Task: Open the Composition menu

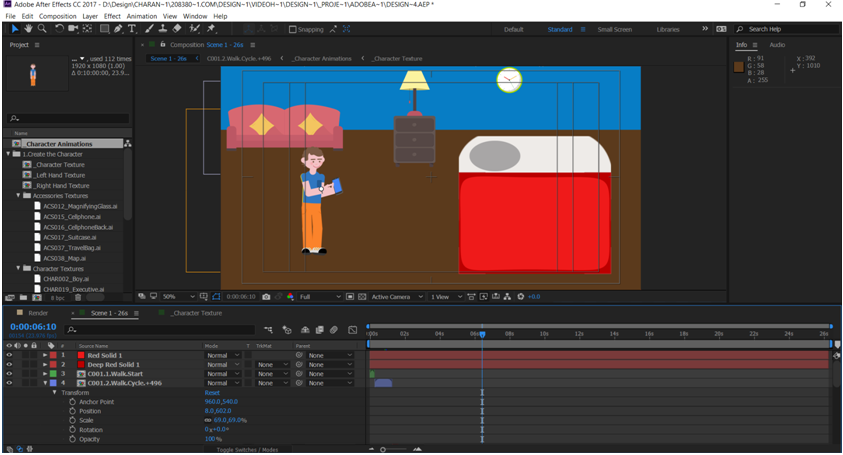Action: click(x=57, y=16)
